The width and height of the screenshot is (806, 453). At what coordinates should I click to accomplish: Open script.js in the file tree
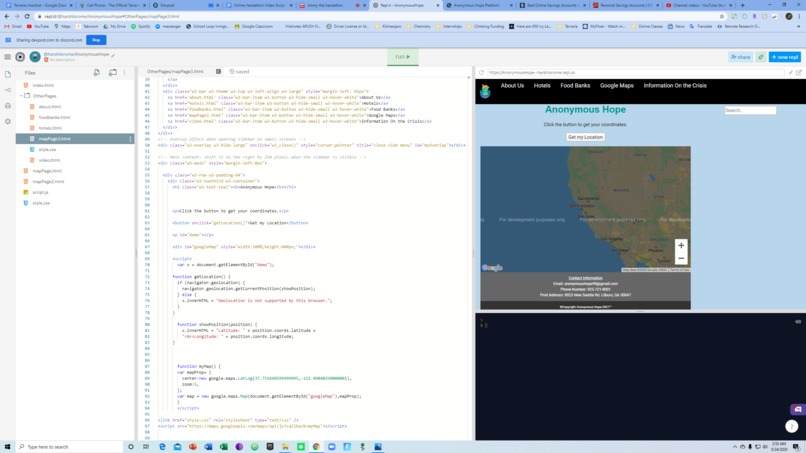click(41, 192)
